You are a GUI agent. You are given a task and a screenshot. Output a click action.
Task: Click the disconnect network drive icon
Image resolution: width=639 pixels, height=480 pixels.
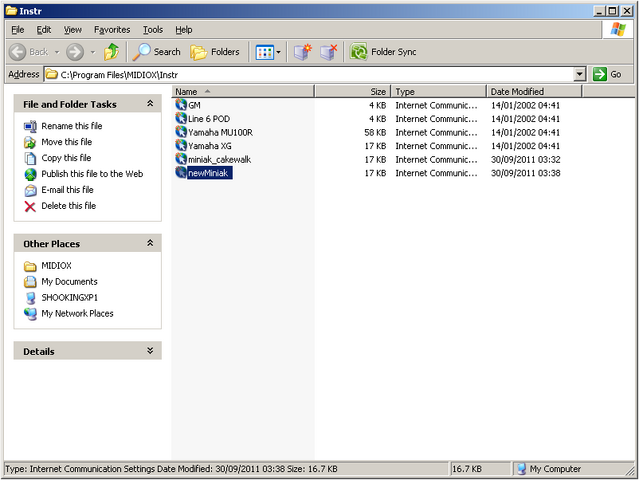328,52
